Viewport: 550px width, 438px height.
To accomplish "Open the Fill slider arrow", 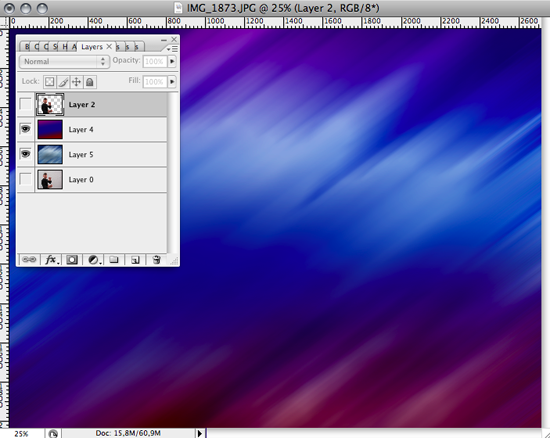I will coord(172,82).
